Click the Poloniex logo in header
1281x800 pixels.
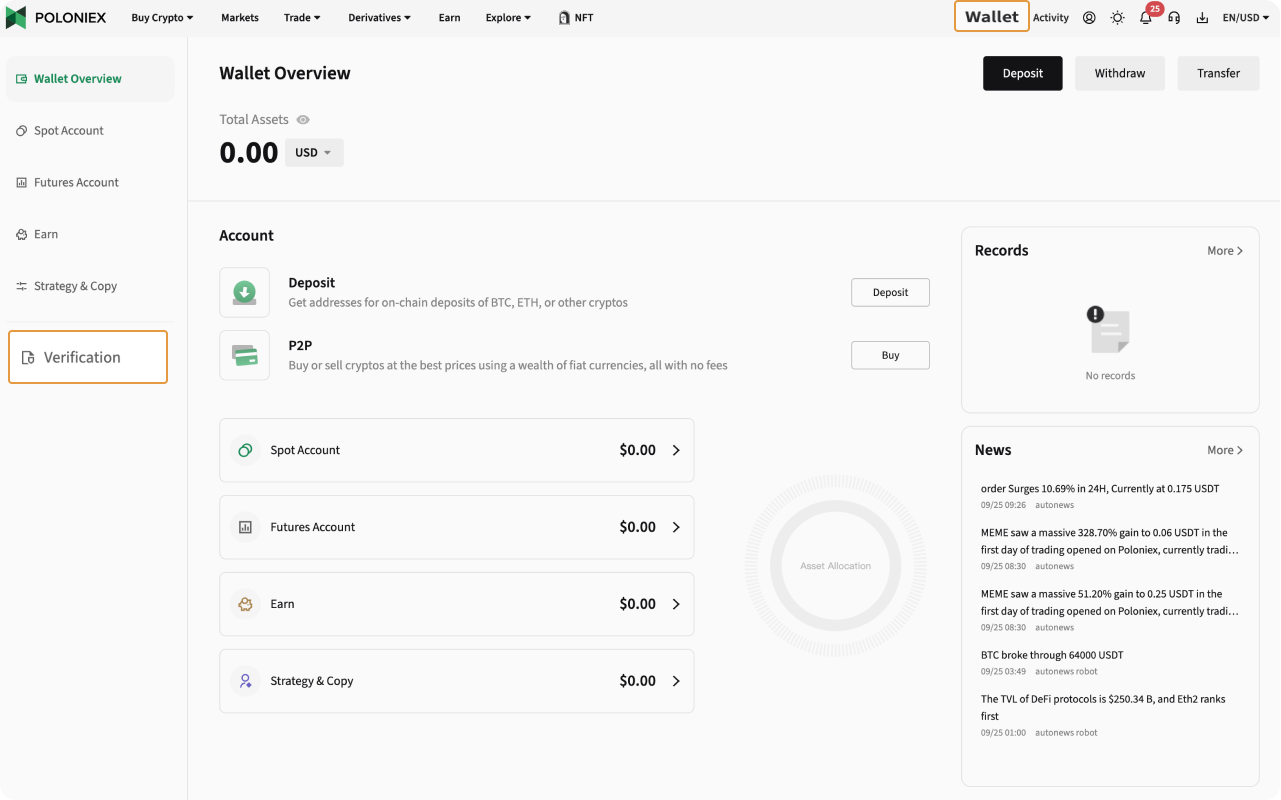click(x=56, y=17)
